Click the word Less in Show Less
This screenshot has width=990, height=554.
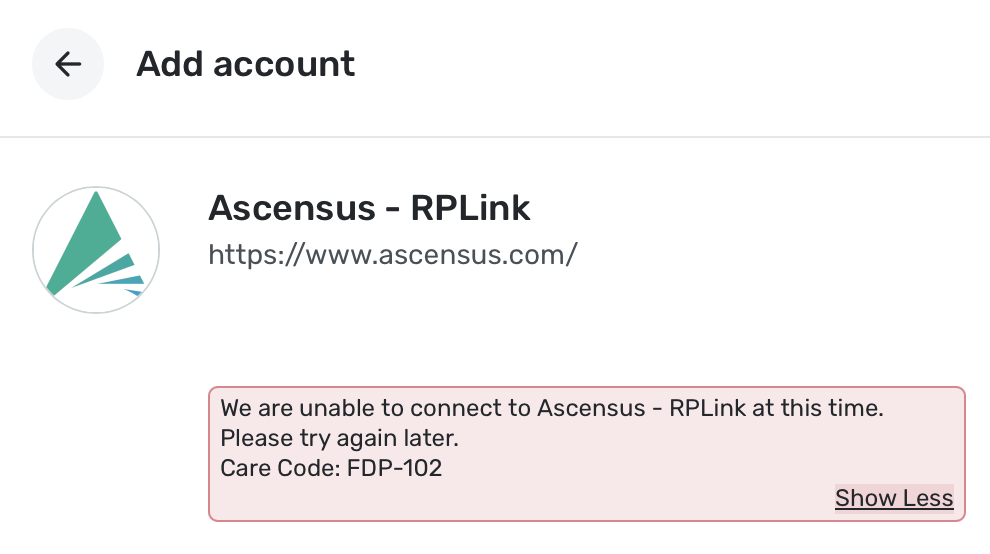click(x=928, y=498)
